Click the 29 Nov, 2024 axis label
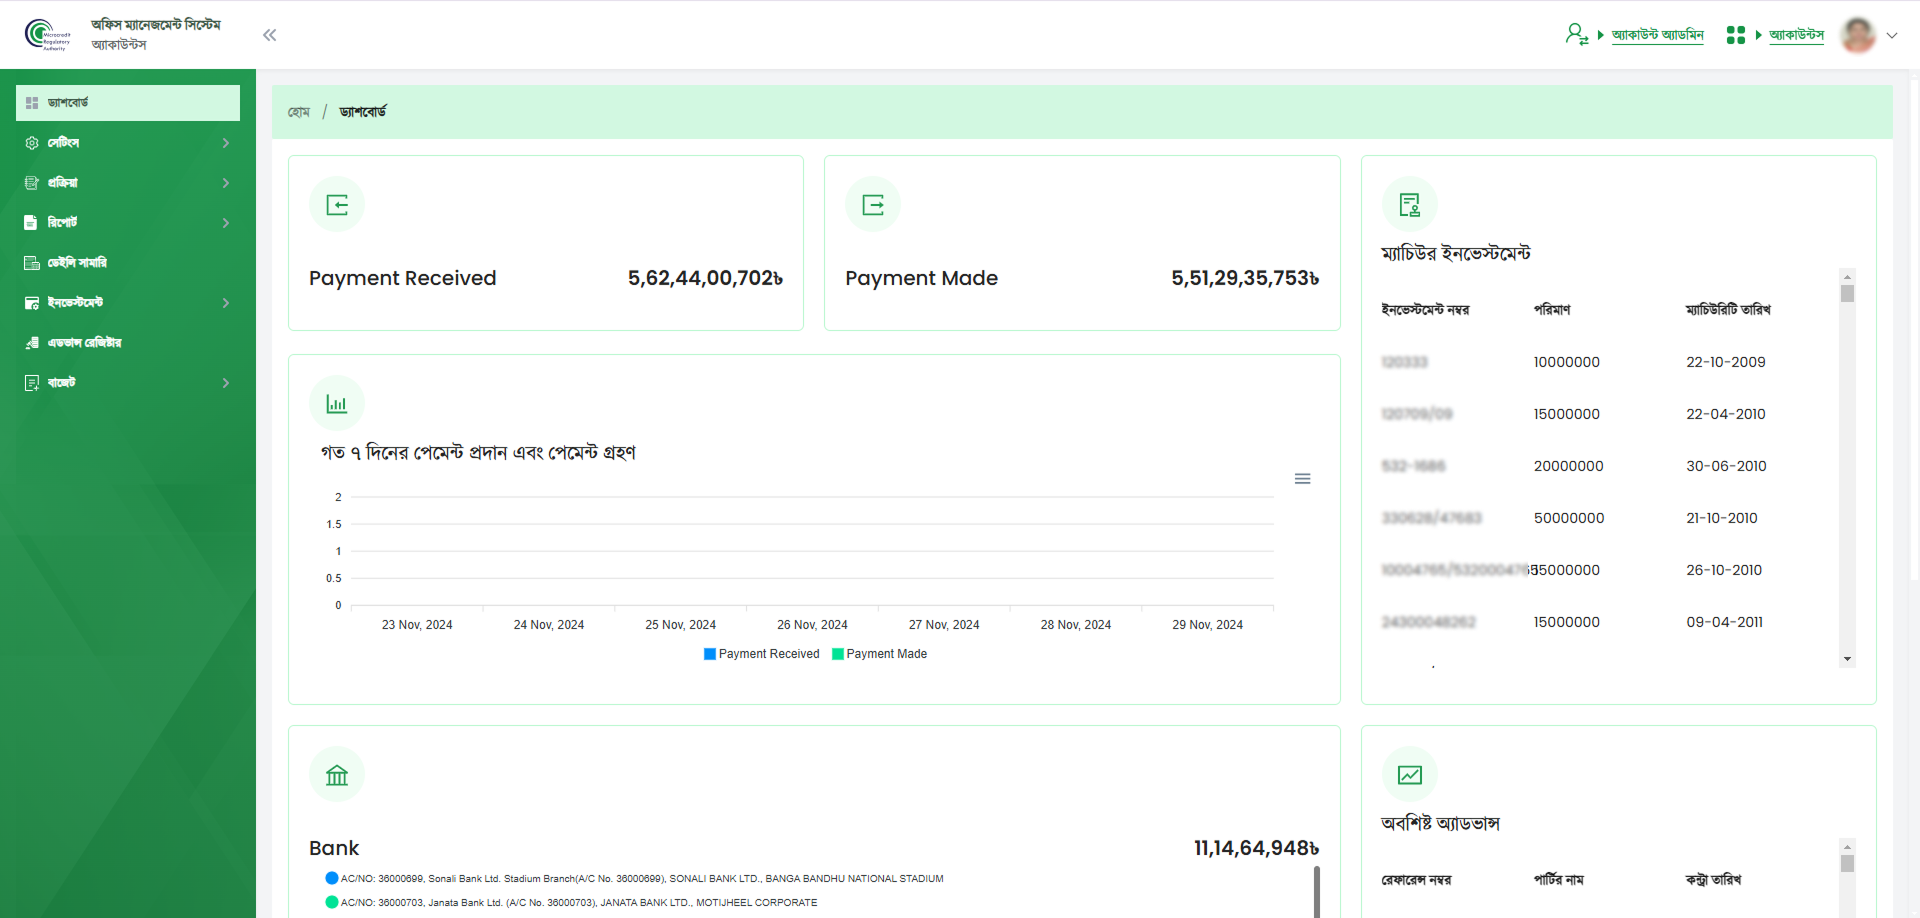This screenshot has width=1920, height=918. point(1208,625)
